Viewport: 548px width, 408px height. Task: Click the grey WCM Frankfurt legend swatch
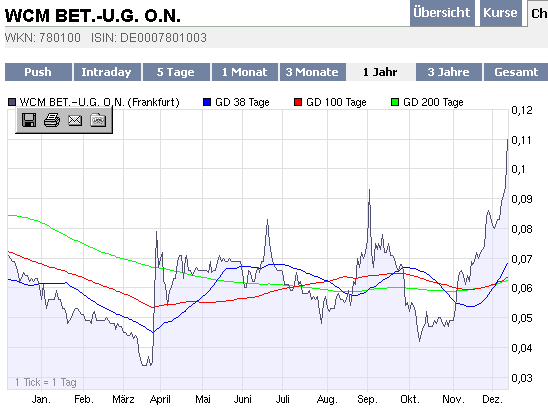tap(12, 102)
